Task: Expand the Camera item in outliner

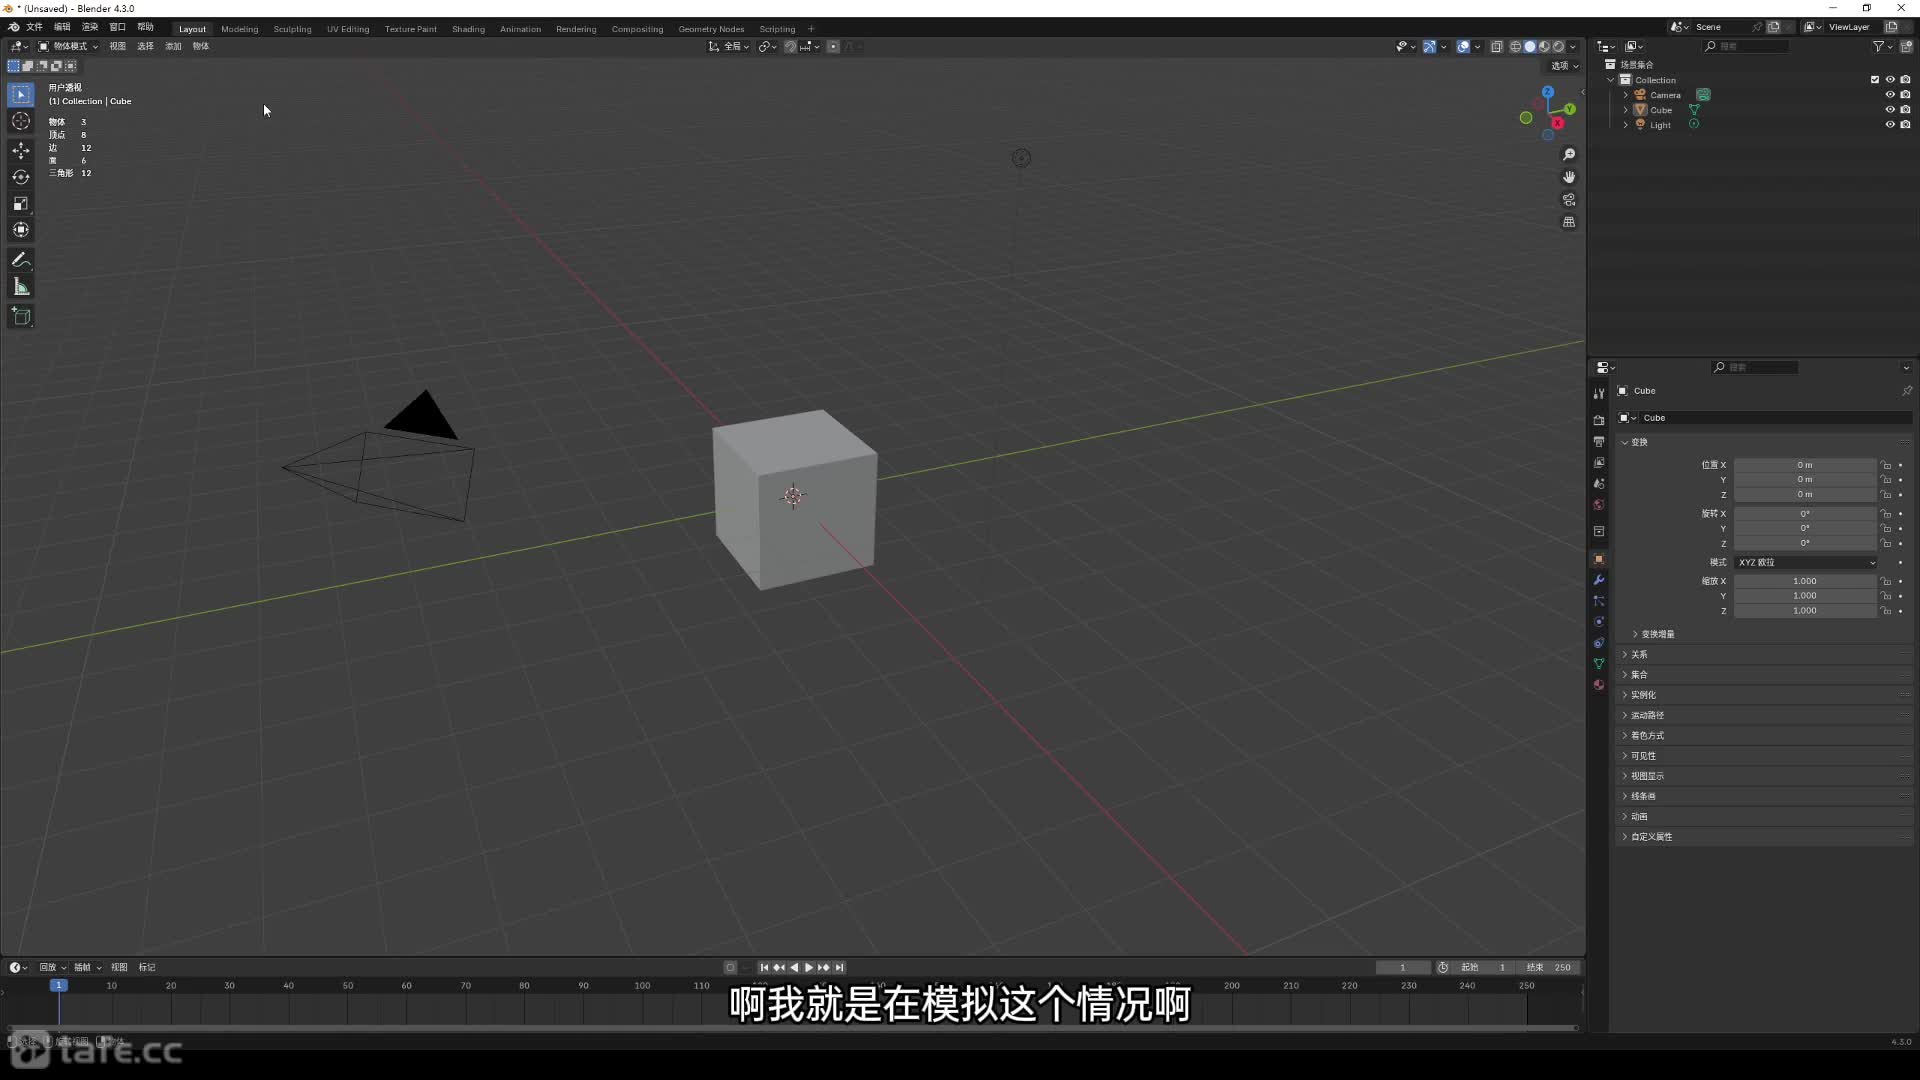Action: click(1626, 95)
